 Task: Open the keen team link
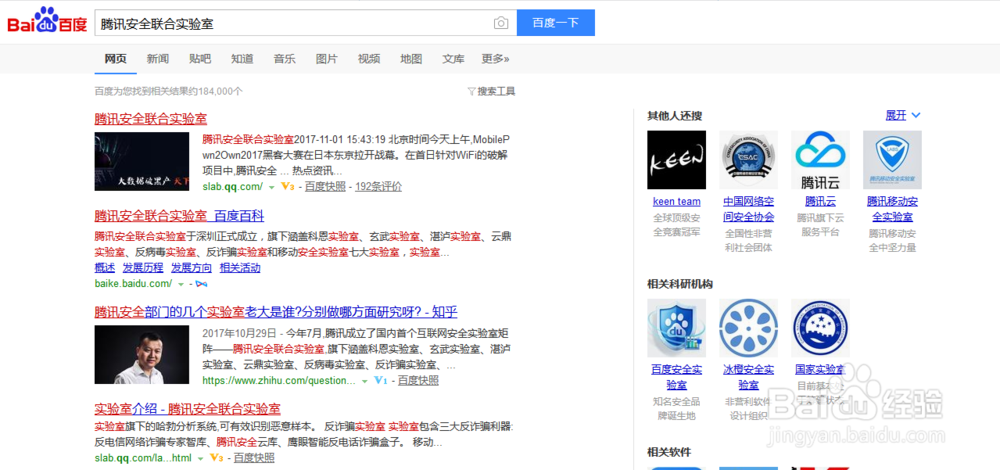coord(677,202)
